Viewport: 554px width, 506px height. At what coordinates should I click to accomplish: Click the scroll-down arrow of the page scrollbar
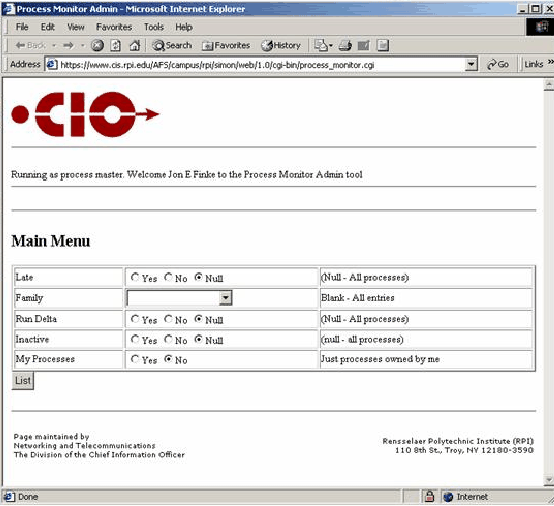click(x=549, y=479)
